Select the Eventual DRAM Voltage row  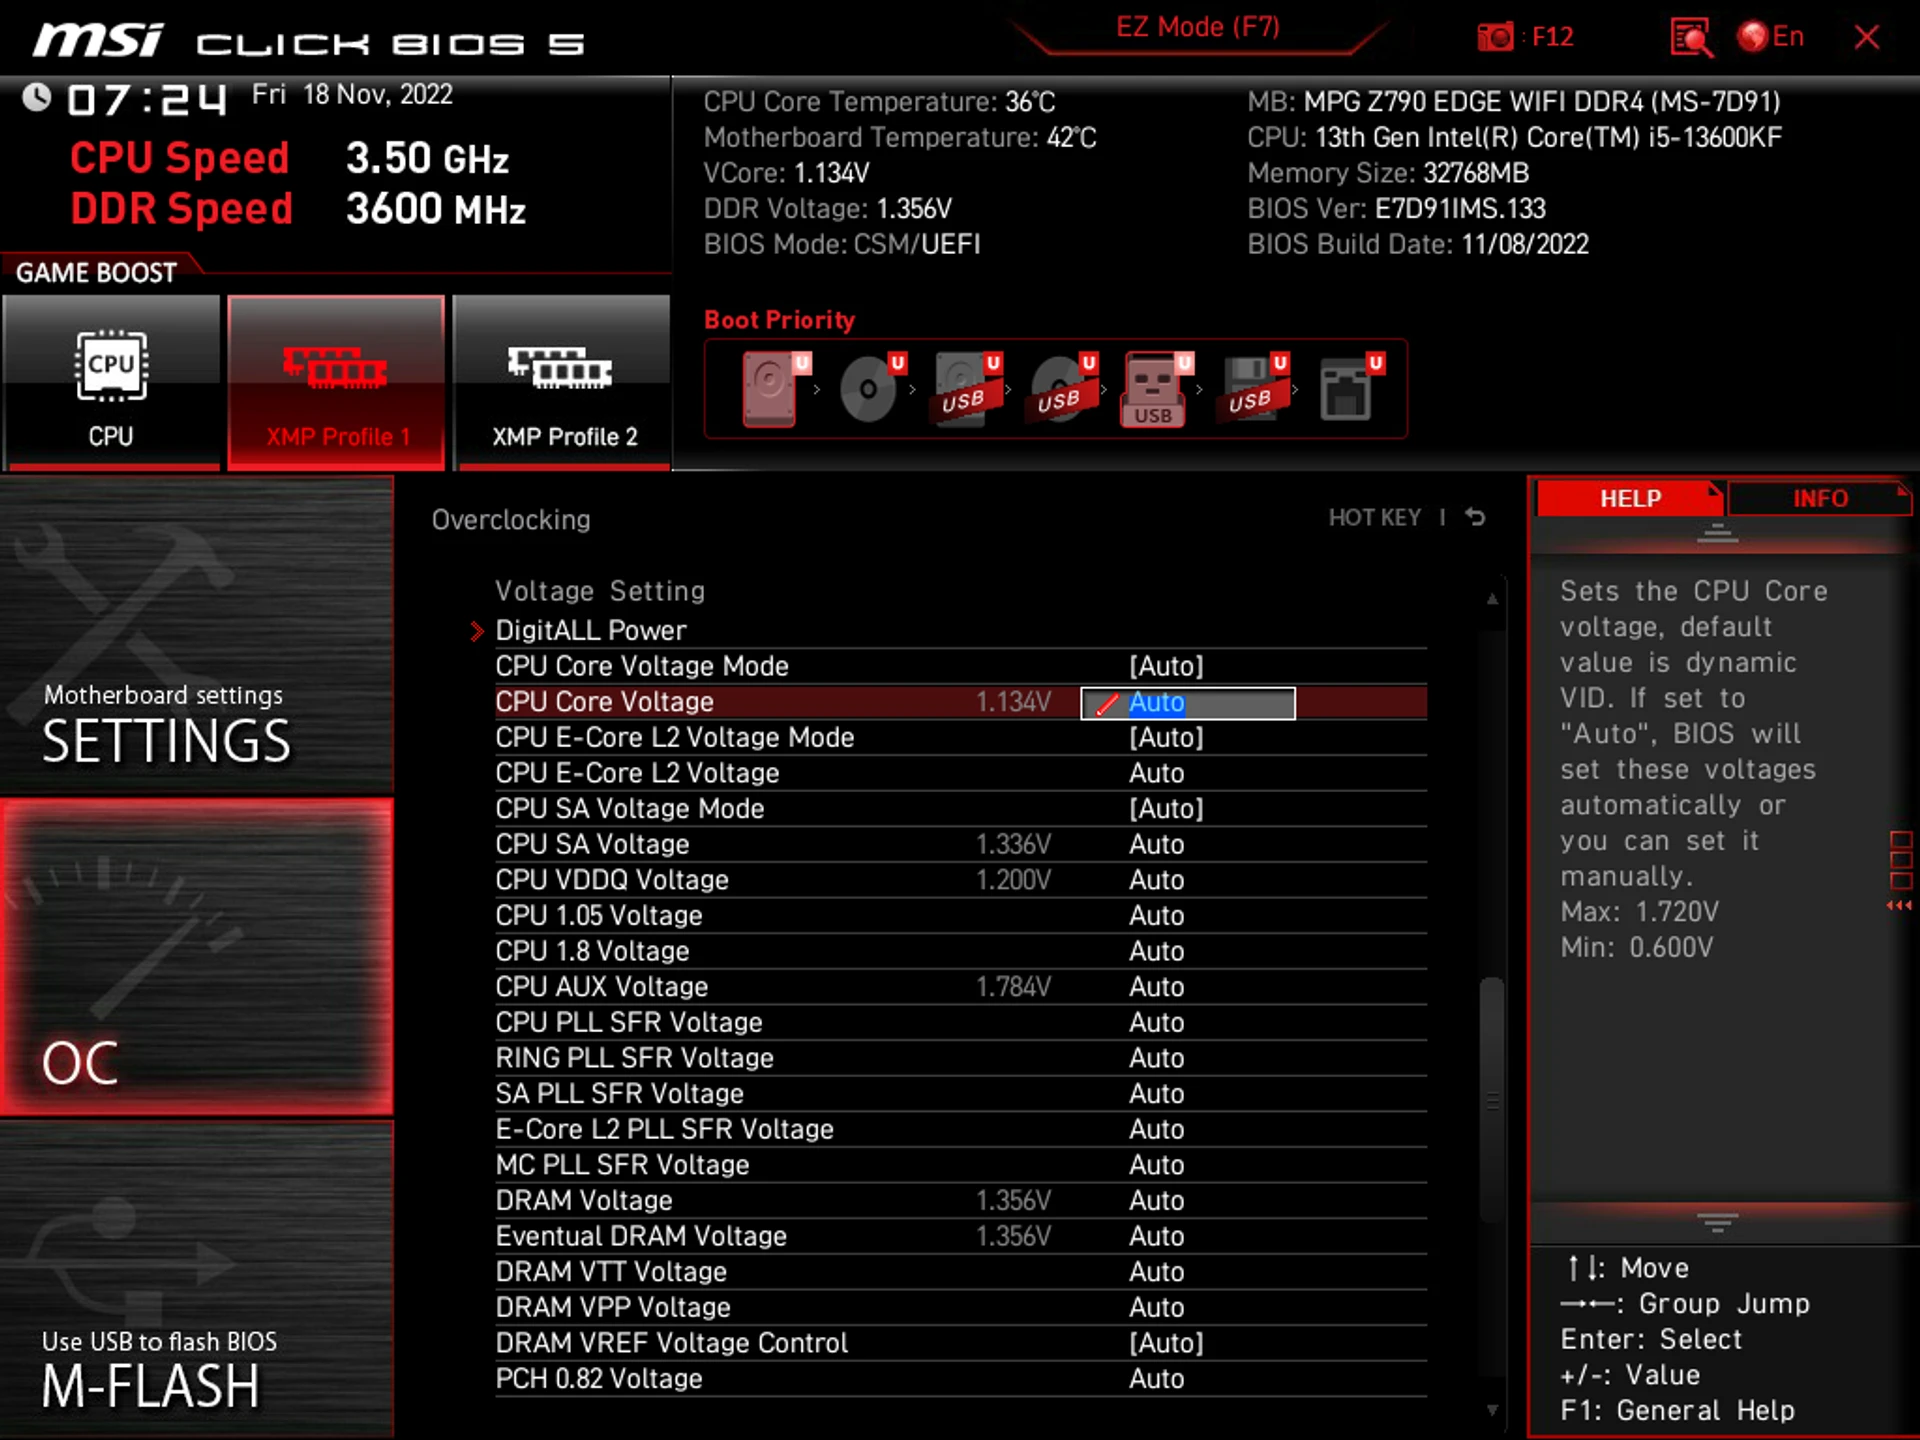960,1236
